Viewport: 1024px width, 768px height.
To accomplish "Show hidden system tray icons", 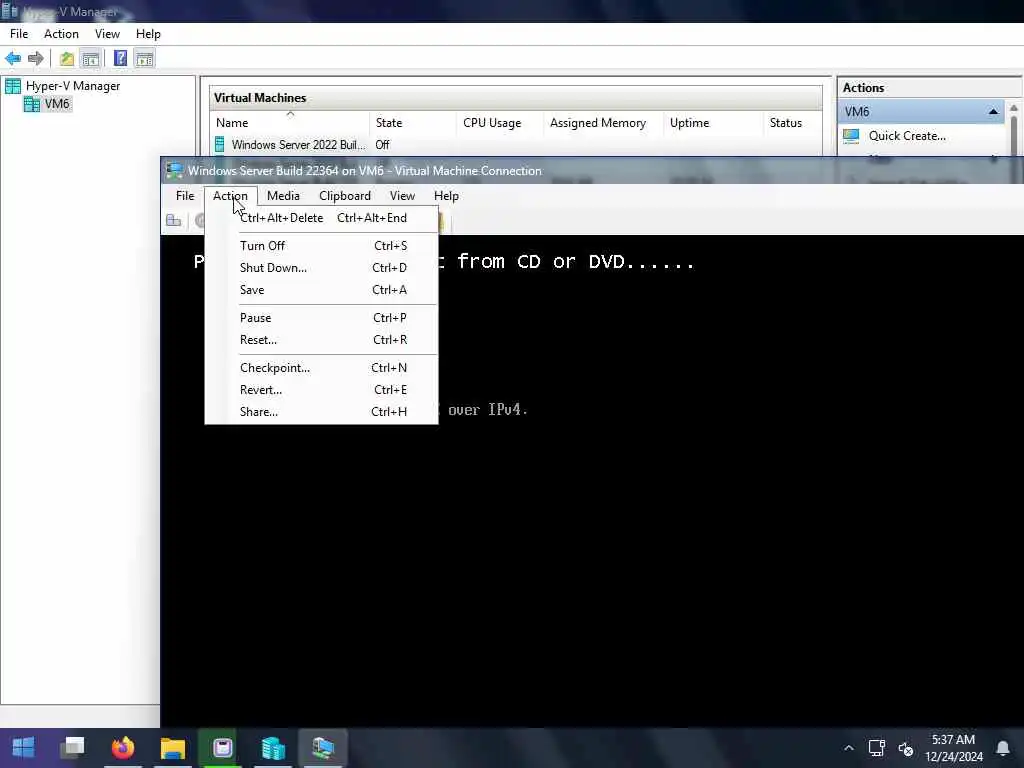I will tap(849, 748).
